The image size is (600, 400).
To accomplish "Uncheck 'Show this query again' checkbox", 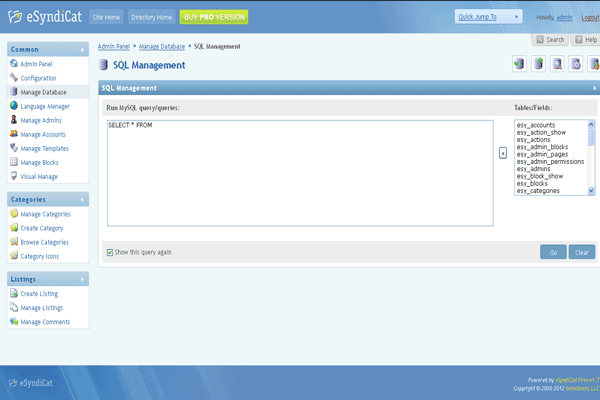I will point(110,252).
